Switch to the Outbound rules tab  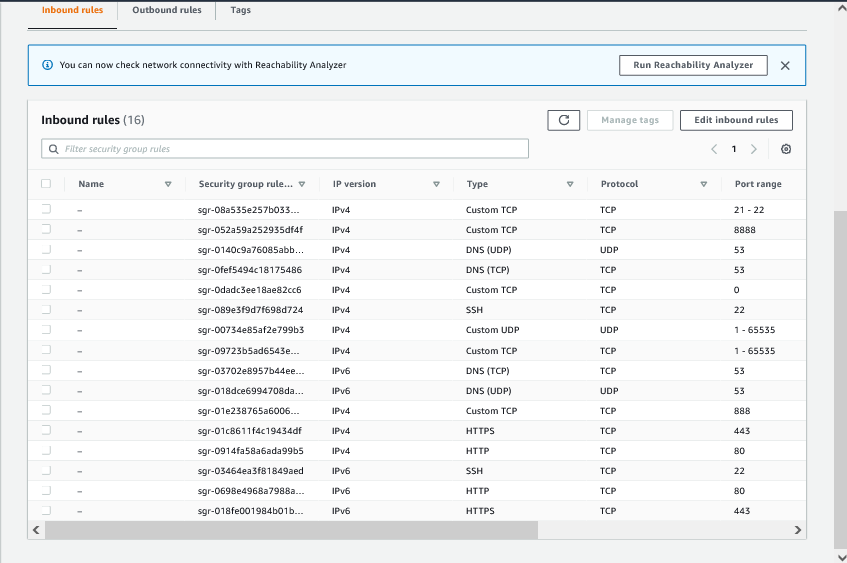[x=167, y=10]
